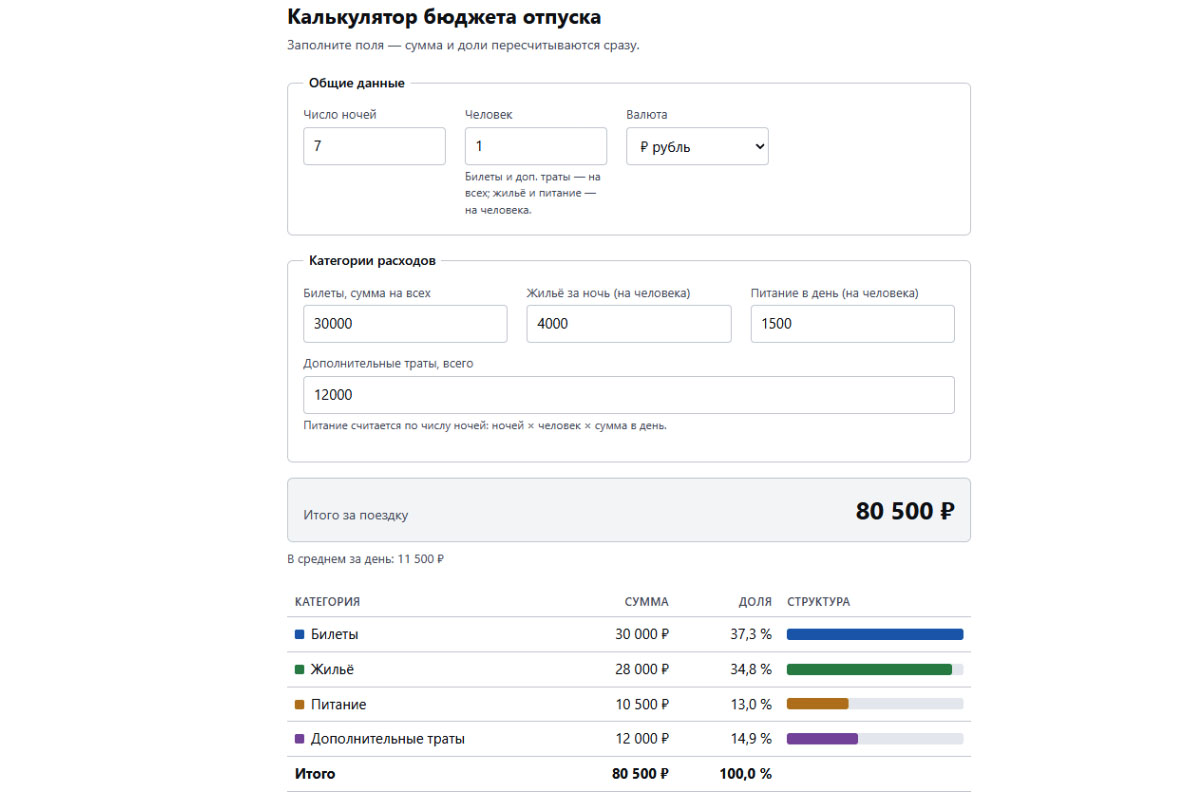Screen dimensions: 1200x800
Task: Click the Дополнительные траты structure bar
Action: pos(875,739)
